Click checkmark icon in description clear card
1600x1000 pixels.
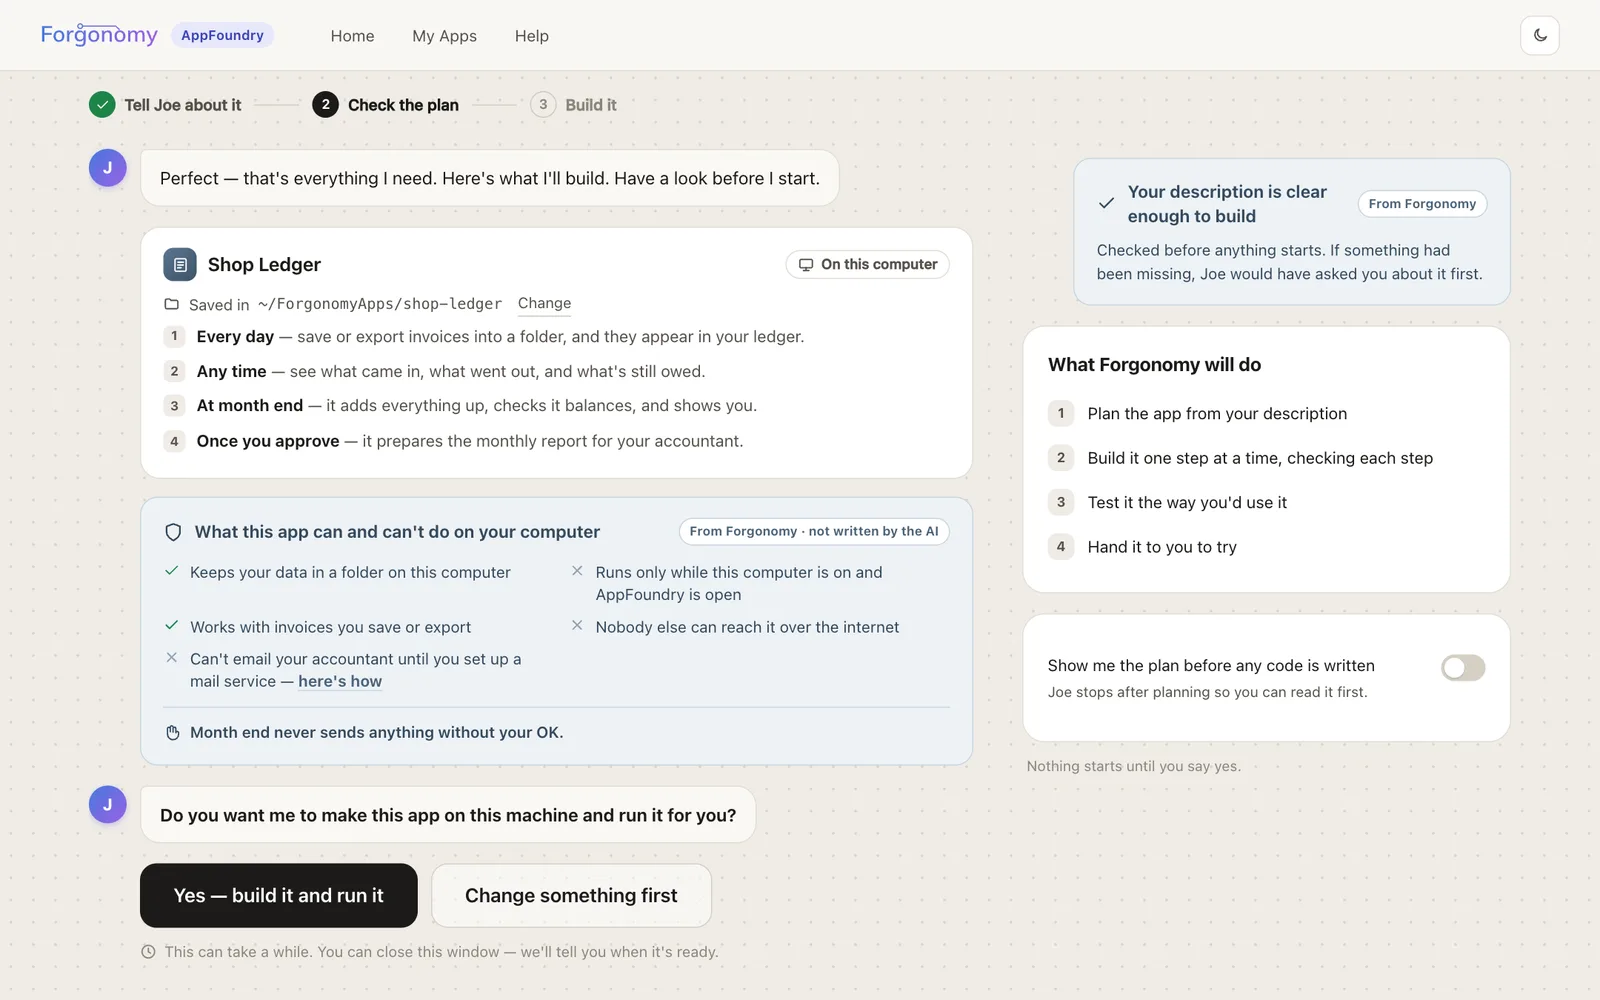tap(1106, 203)
